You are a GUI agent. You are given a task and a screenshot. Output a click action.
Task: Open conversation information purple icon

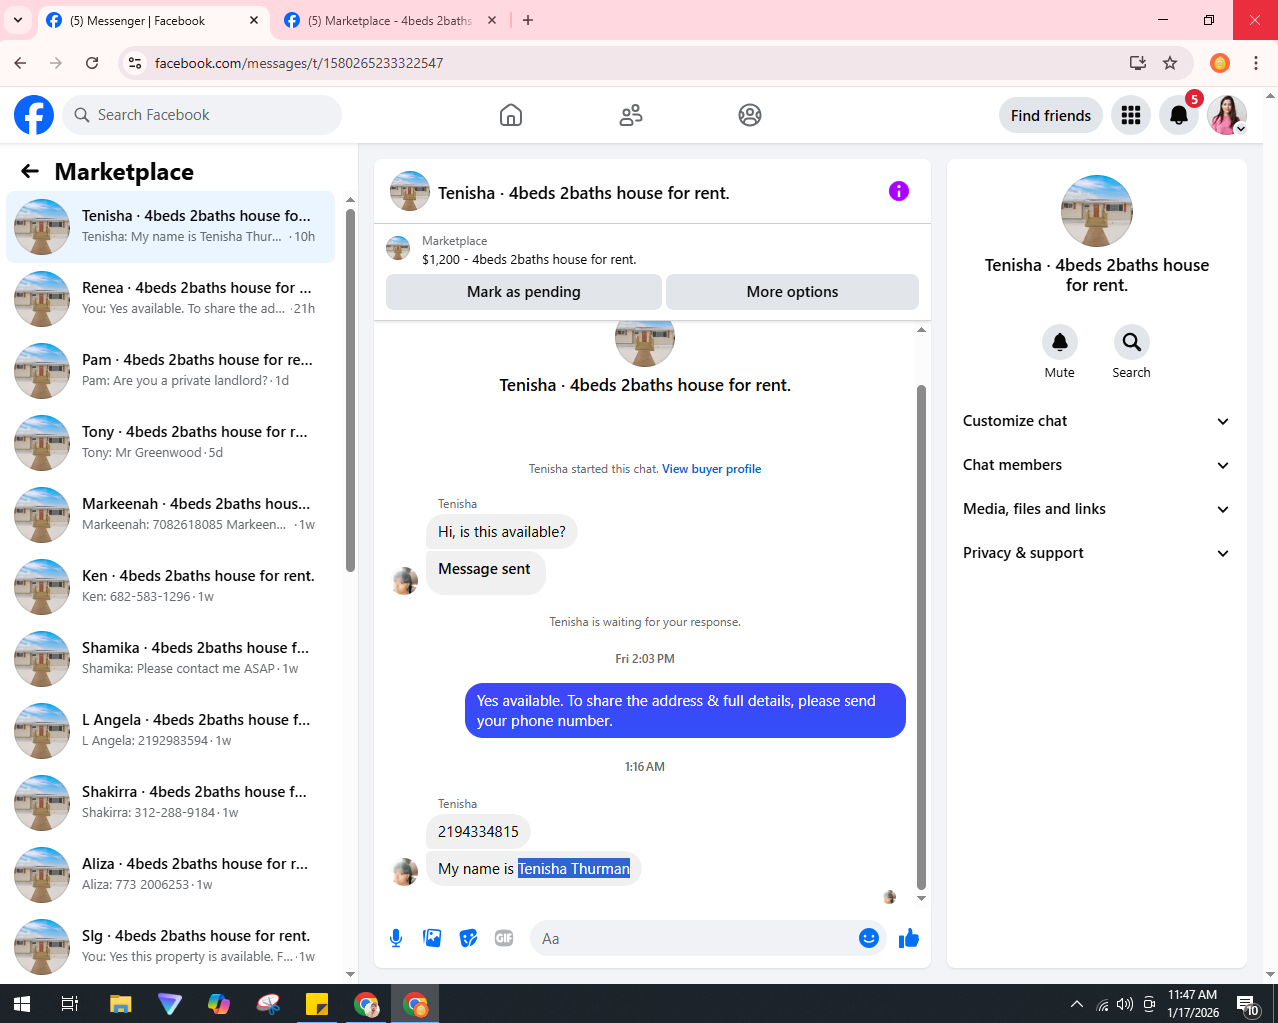tap(899, 191)
